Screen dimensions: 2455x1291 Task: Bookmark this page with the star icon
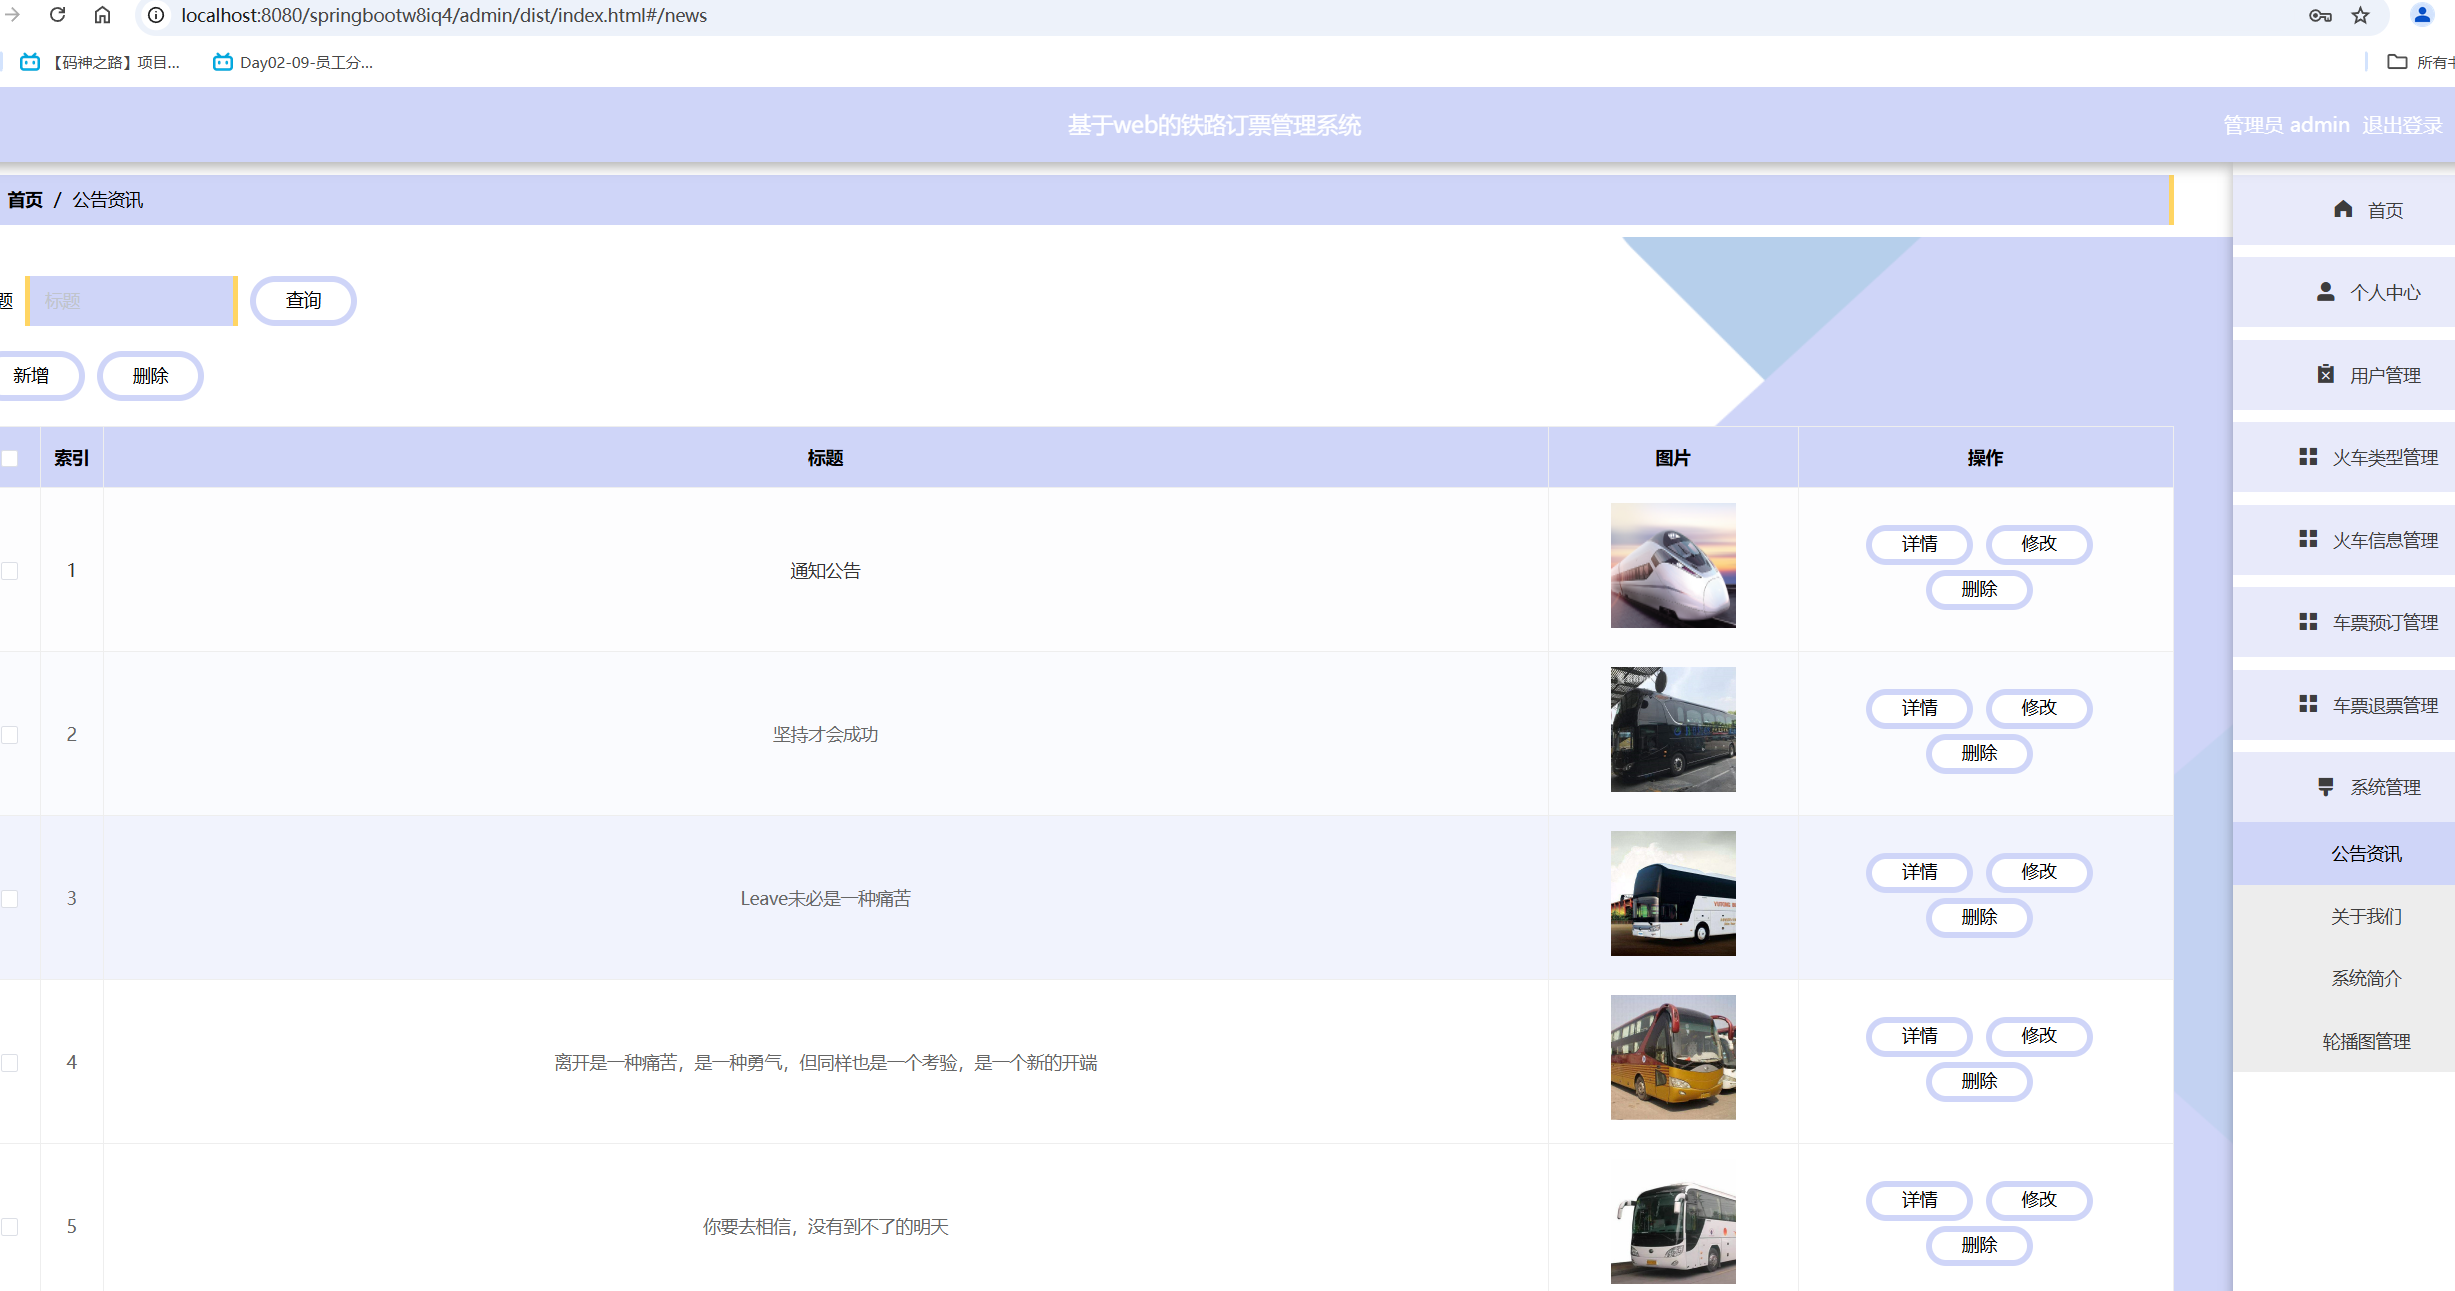[2361, 15]
